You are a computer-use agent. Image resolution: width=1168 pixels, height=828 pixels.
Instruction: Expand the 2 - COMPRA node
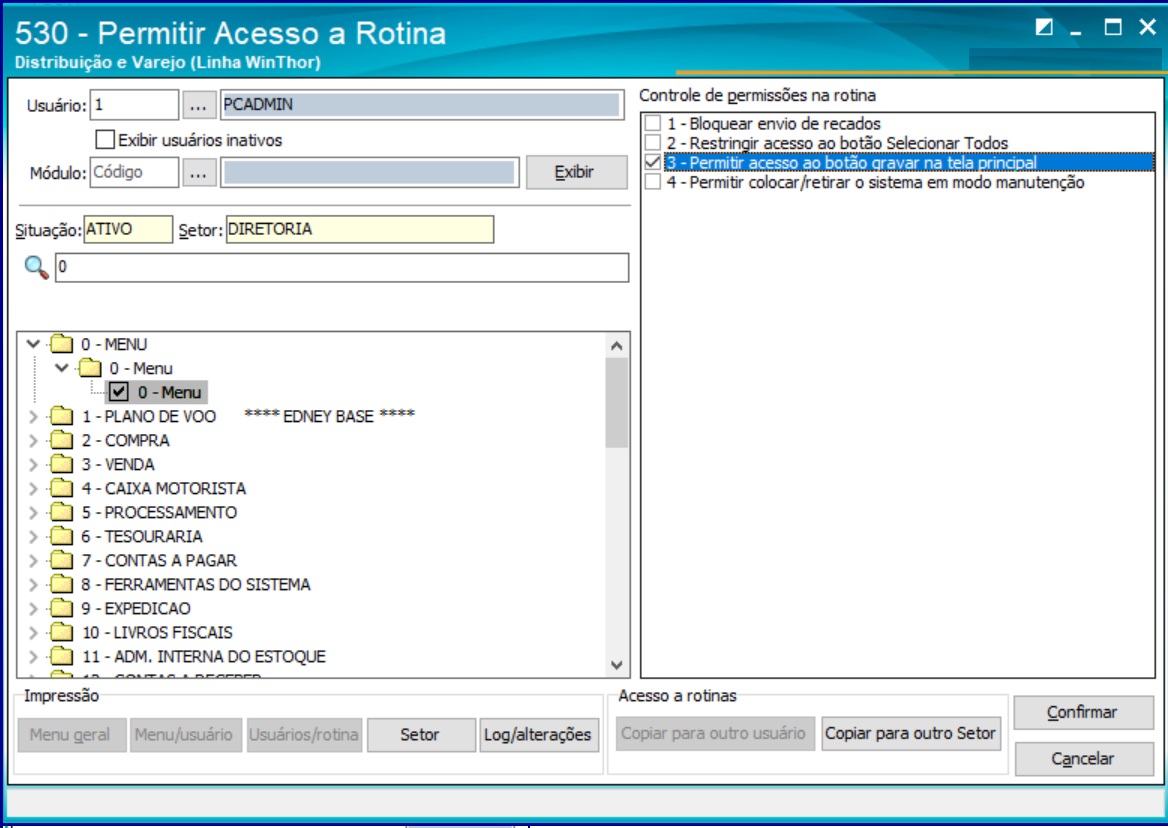click(33, 440)
